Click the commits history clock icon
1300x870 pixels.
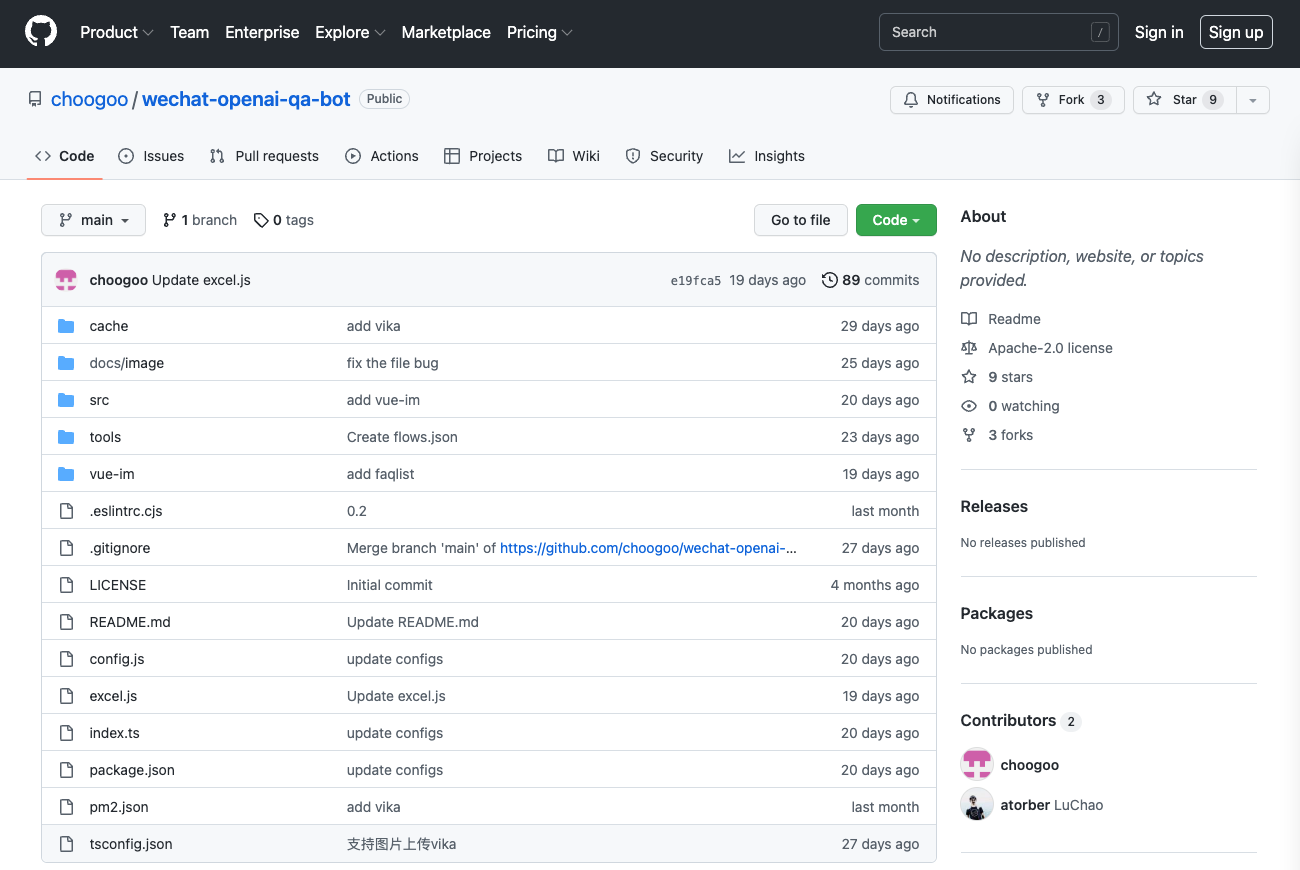pyautogui.click(x=829, y=280)
